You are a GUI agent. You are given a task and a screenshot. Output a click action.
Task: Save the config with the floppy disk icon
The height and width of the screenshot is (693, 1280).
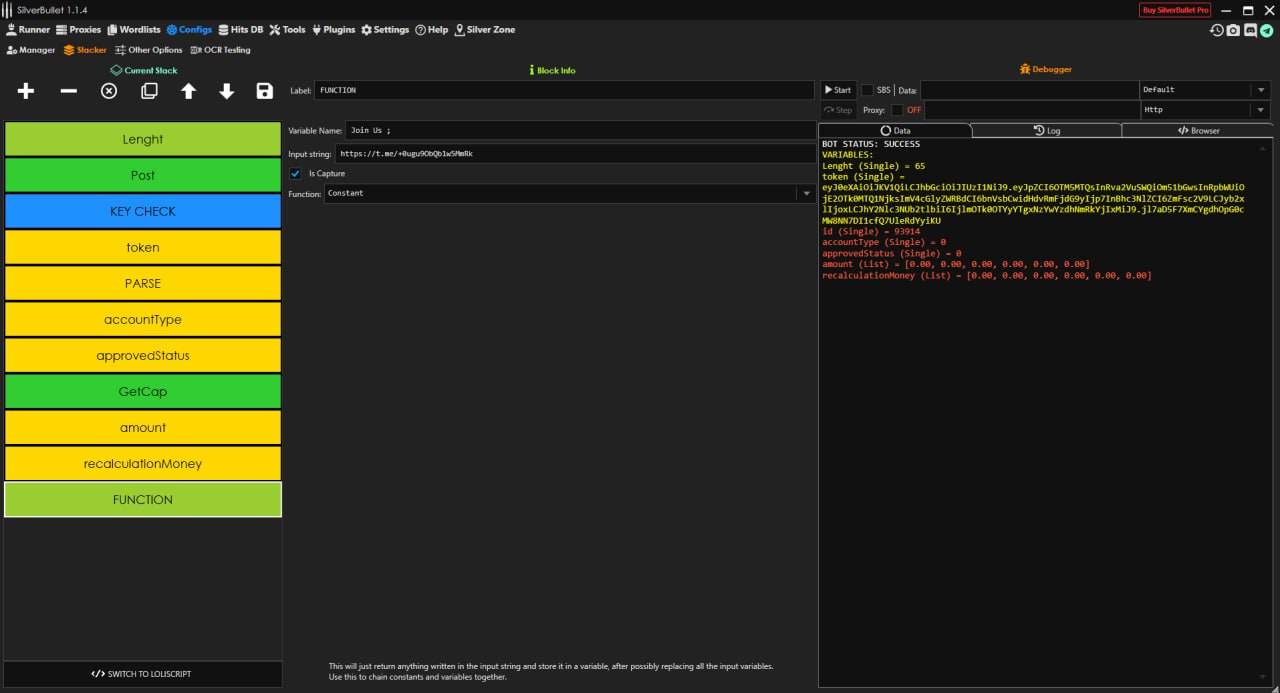pyautogui.click(x=265, y=91)
